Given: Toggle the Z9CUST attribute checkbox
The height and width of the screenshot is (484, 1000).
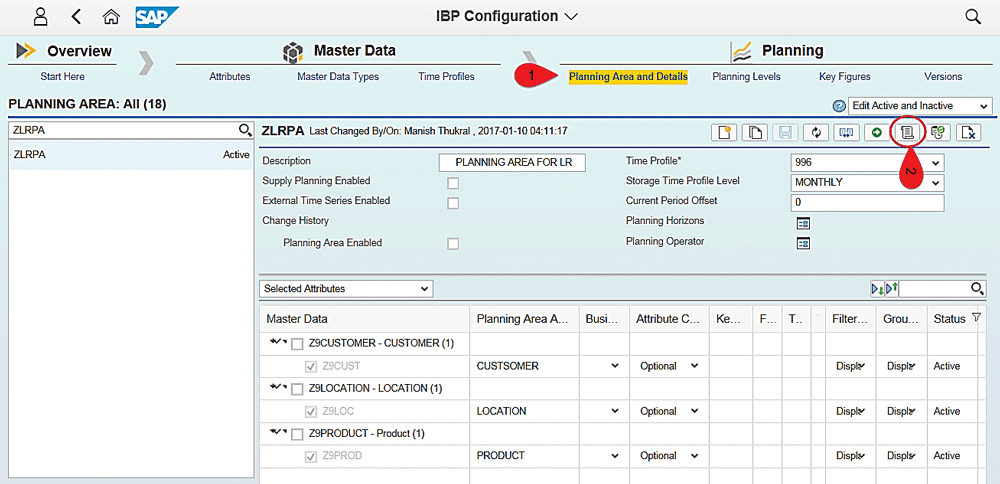Looking at the screenshot, I should (x=311, y=367).
